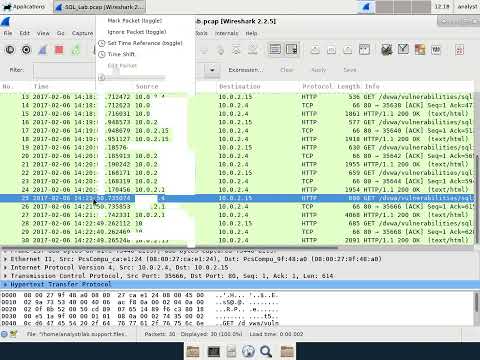The width and height of the screenshot is (480, 360).
Task: Expand Transmission Control Protocol node
Action: (x=5, y=276)
